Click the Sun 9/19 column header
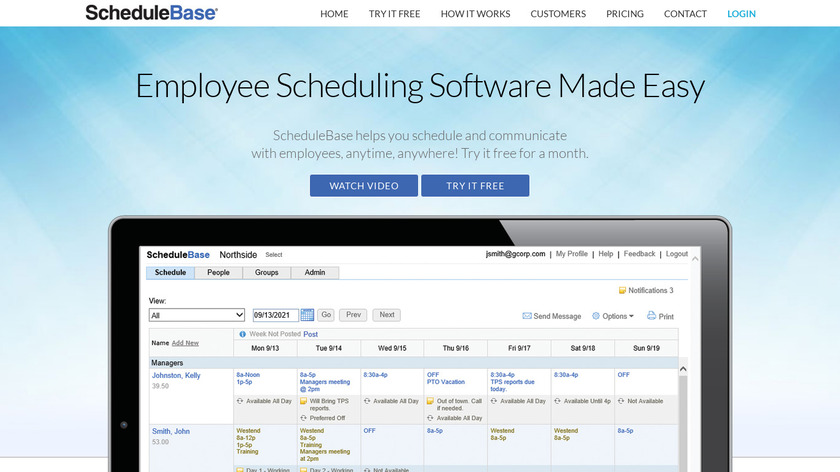Screen dimensions: 840x472 [x=646, y=348]
